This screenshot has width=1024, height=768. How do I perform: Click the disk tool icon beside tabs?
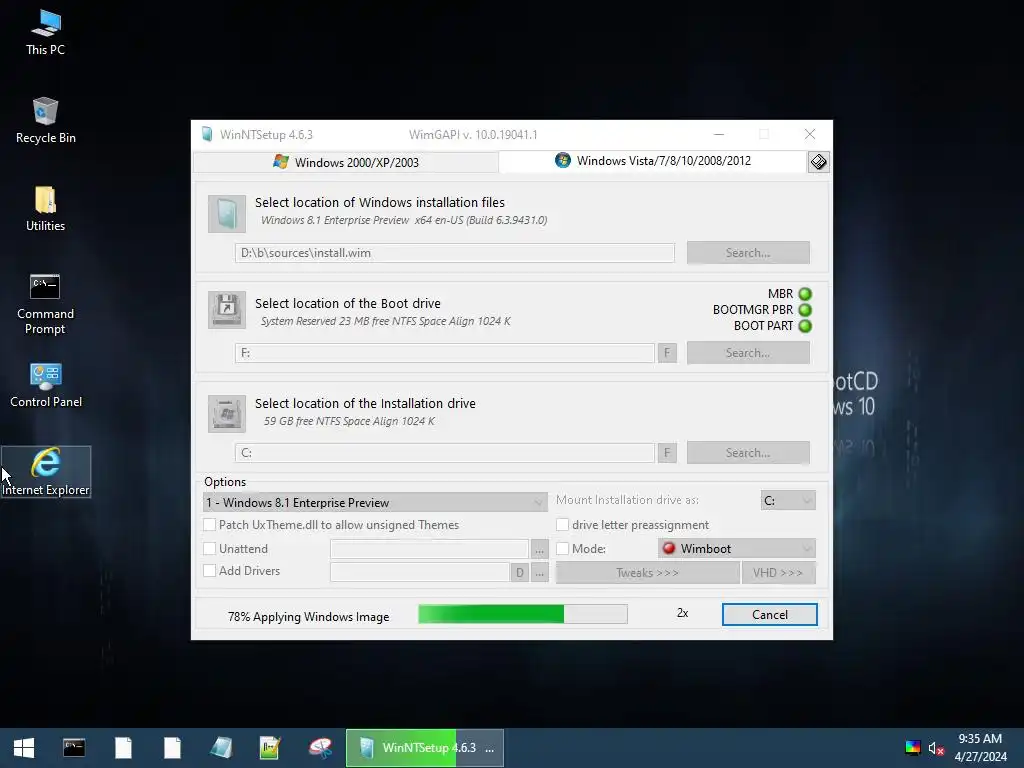pos(818,161)
